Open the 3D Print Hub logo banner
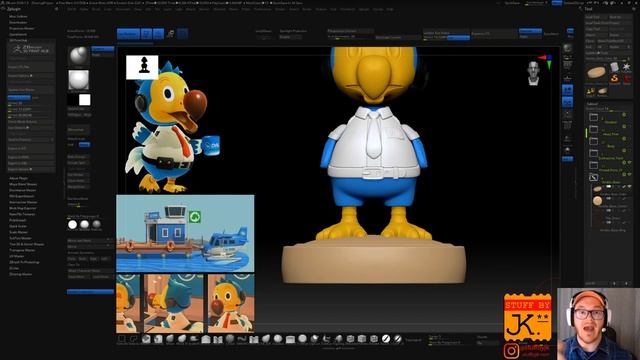 [31, 50]
